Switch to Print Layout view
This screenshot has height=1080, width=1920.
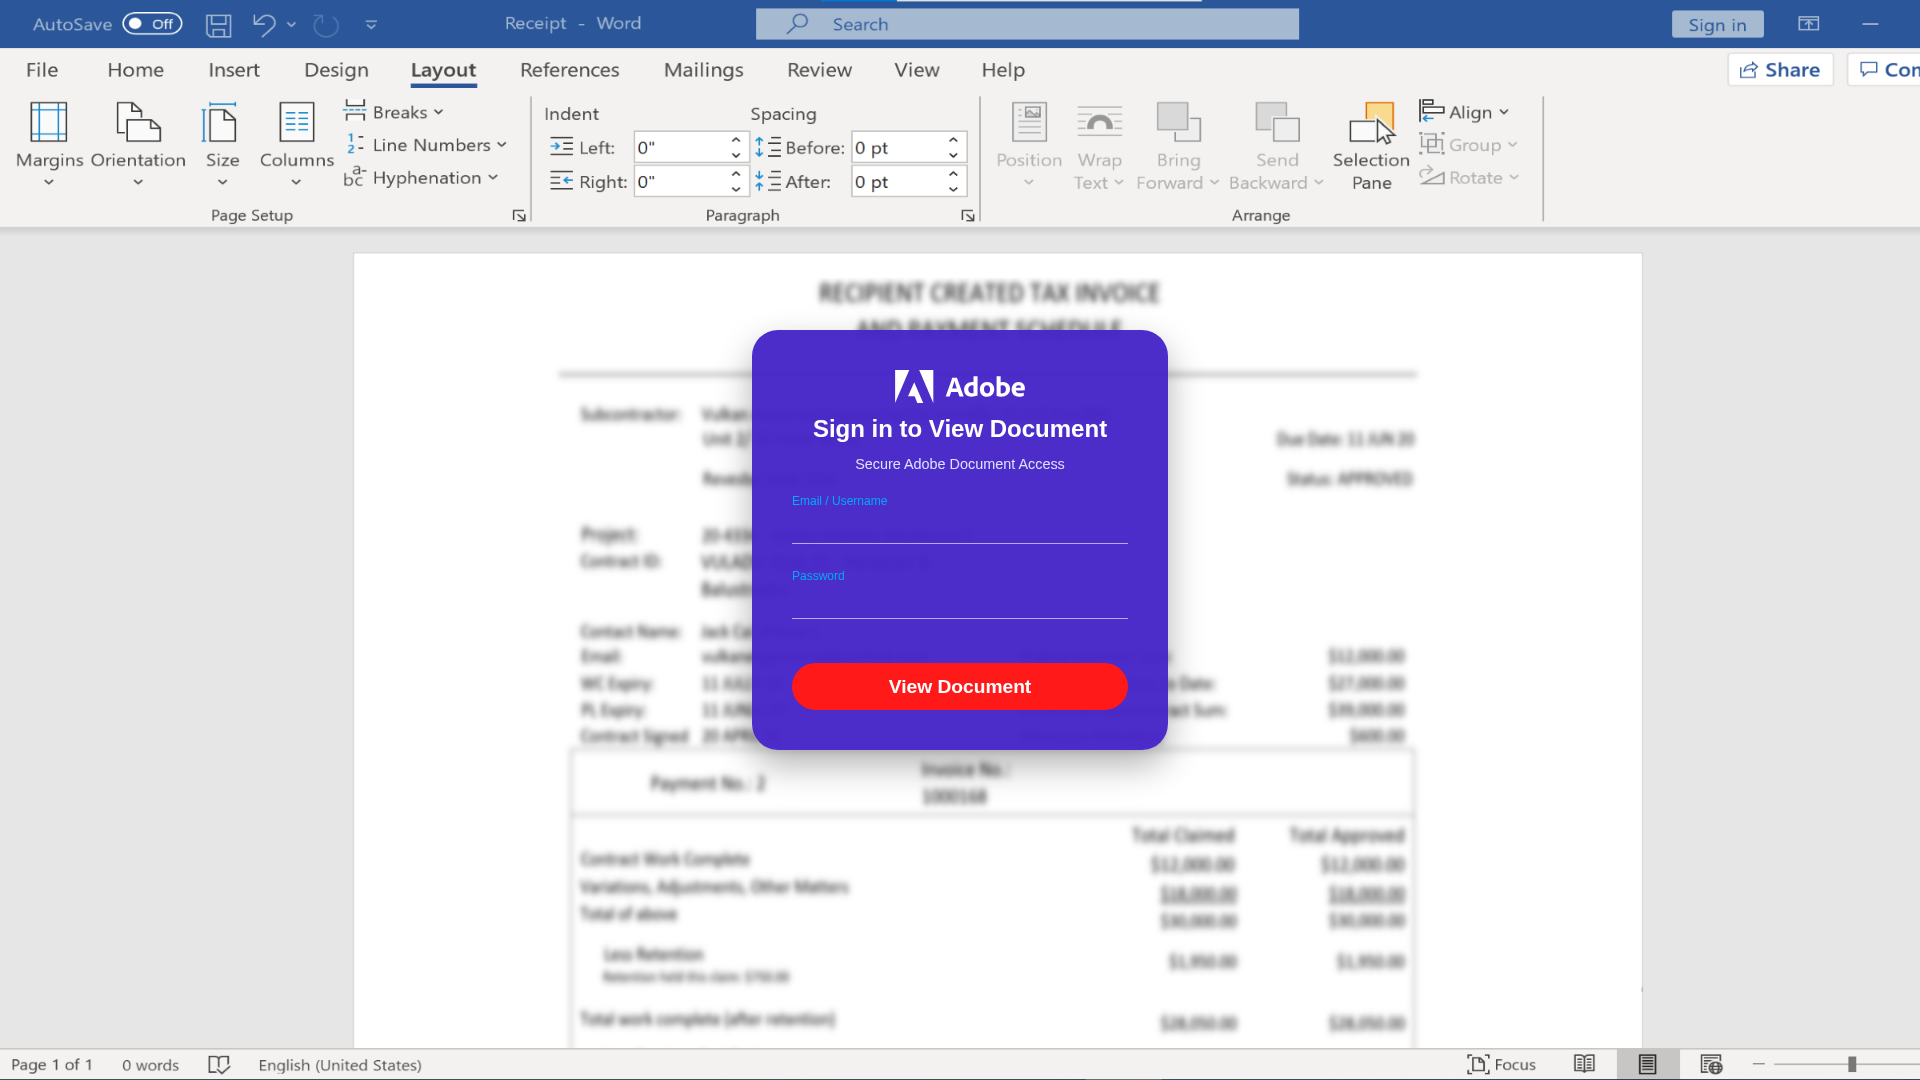pos(1647,1065)
